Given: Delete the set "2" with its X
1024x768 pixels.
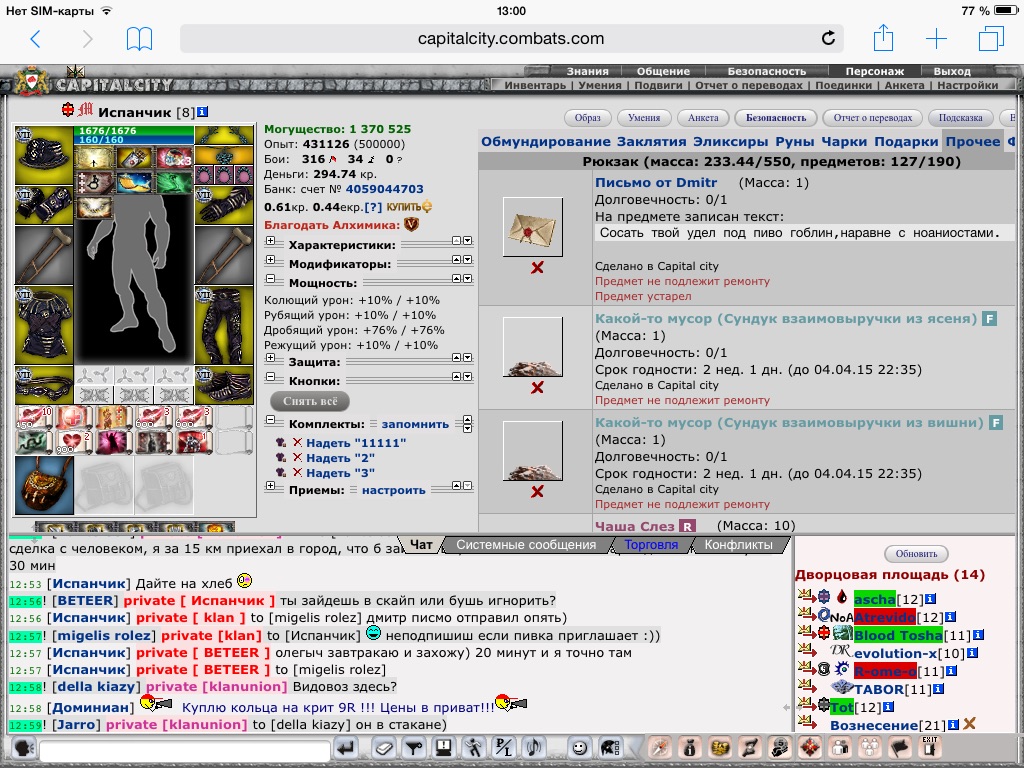Looking at the screenshot, I should pyautogui.click(x=297, y=457).
